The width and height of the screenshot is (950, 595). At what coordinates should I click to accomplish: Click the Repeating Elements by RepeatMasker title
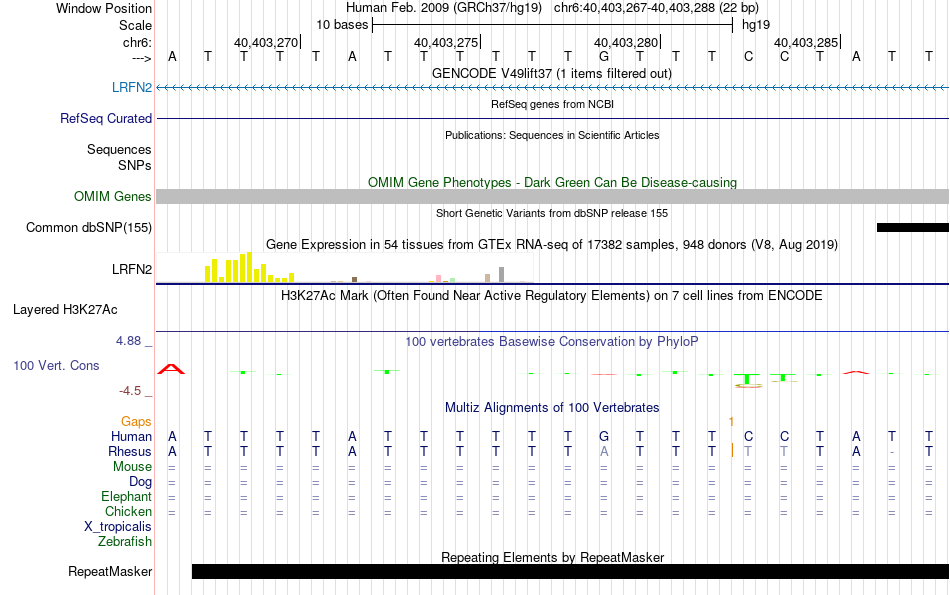pyautogui.click(x=552, y=557)
